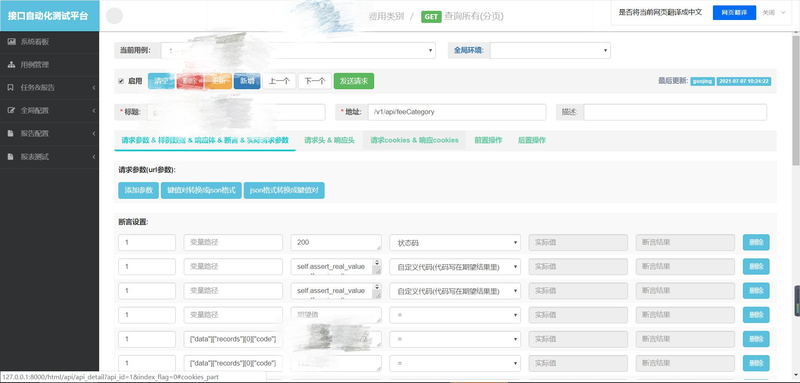Screen dimensions: 800x383
Task: Click the page vertical scrollbar
Action: [x=796, y=99]
